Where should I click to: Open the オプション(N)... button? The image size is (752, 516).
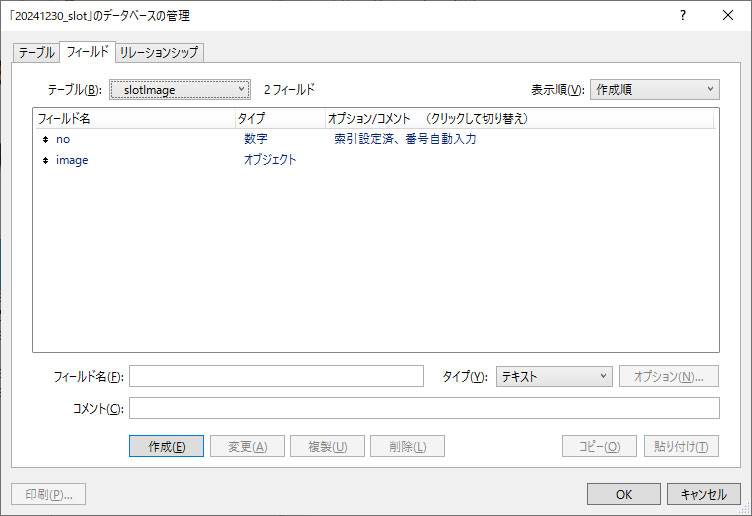tap(669, 376)
